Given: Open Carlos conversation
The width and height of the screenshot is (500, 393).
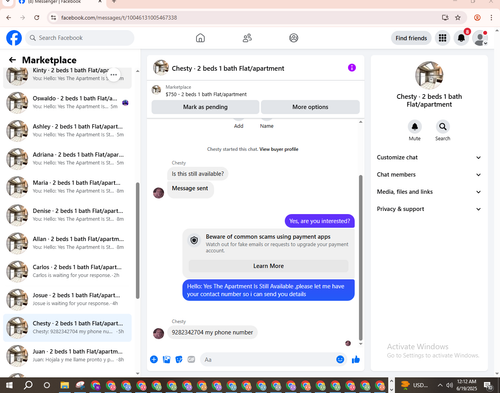Looking at the screenshot, I should [67, 271].
